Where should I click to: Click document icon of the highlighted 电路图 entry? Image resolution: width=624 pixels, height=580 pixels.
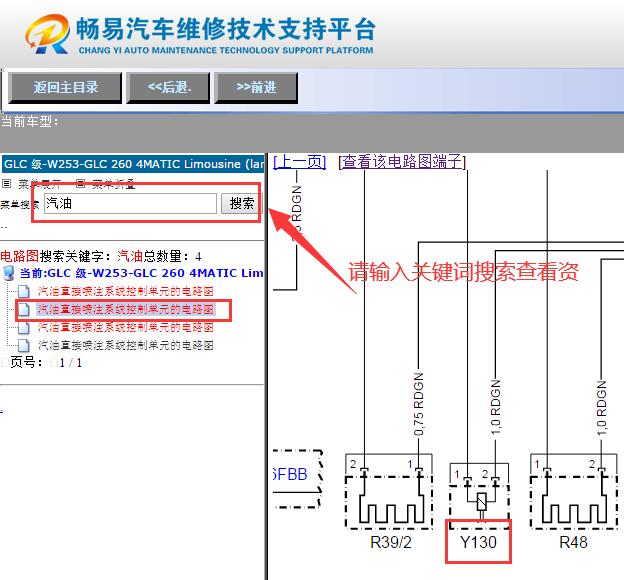pos(23,309)
